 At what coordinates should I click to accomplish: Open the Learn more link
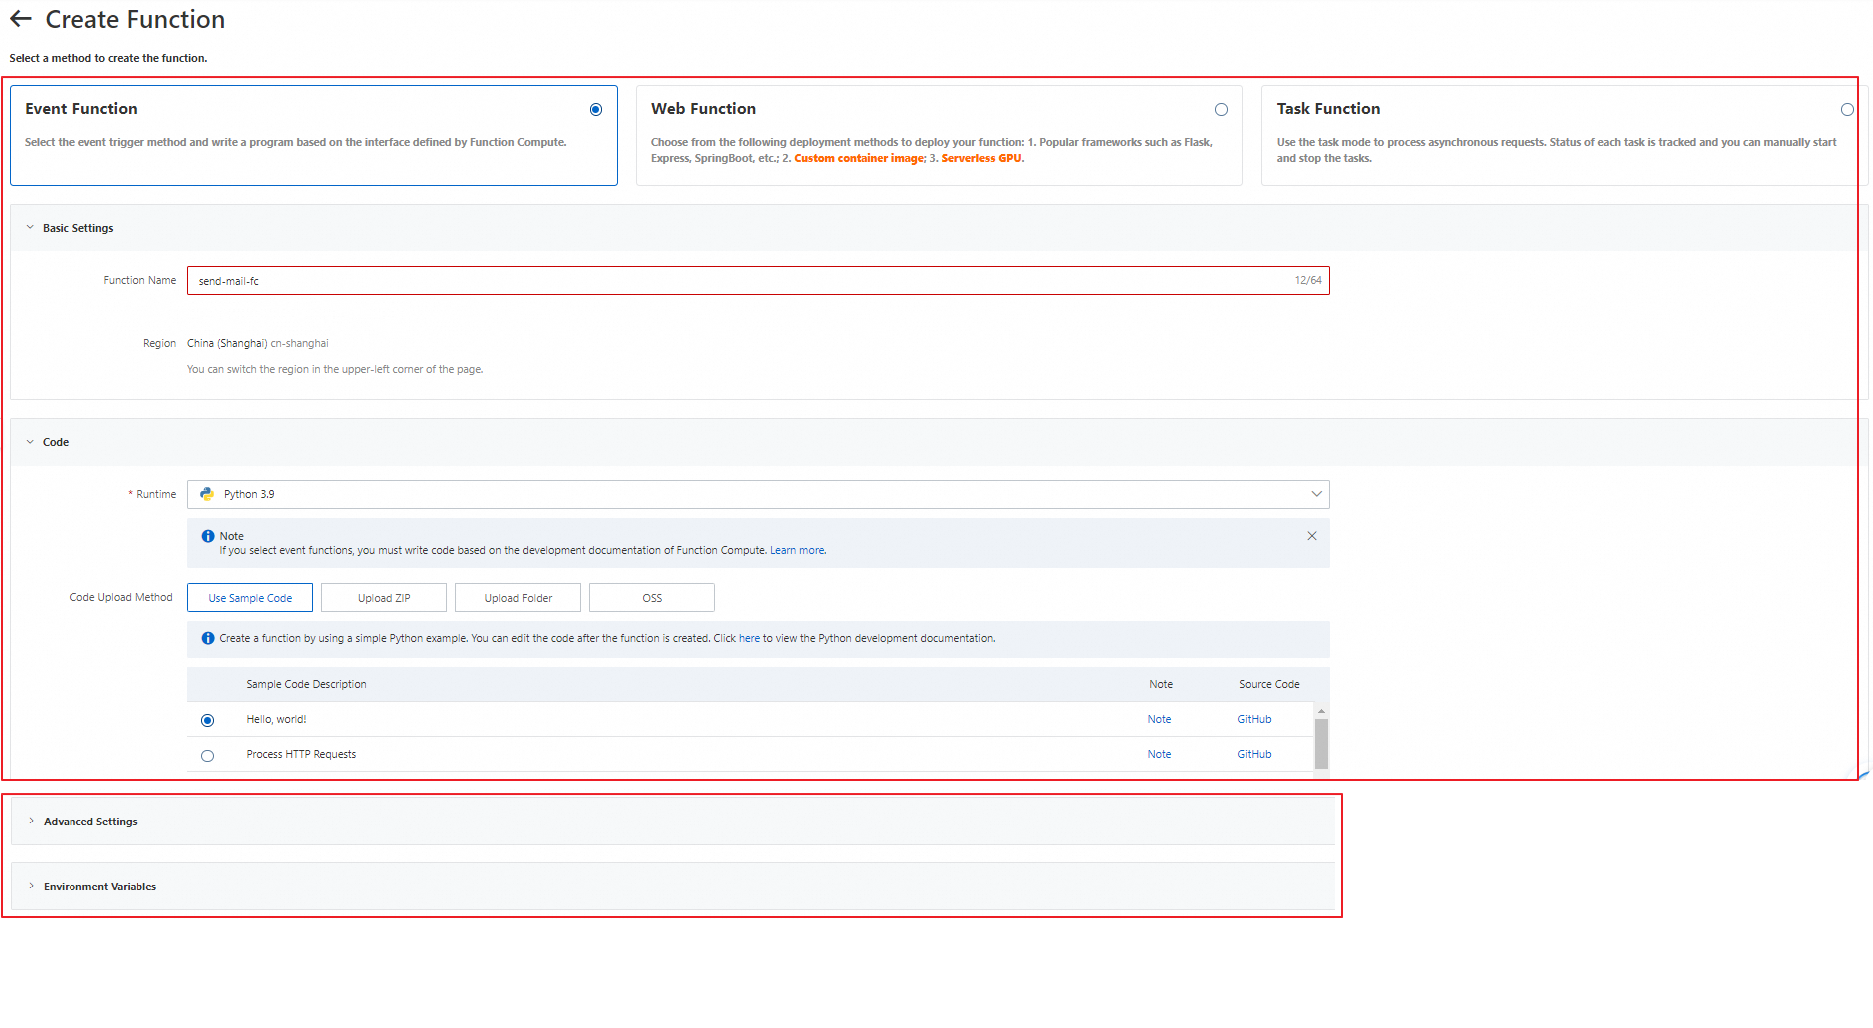tap(797, 549)
